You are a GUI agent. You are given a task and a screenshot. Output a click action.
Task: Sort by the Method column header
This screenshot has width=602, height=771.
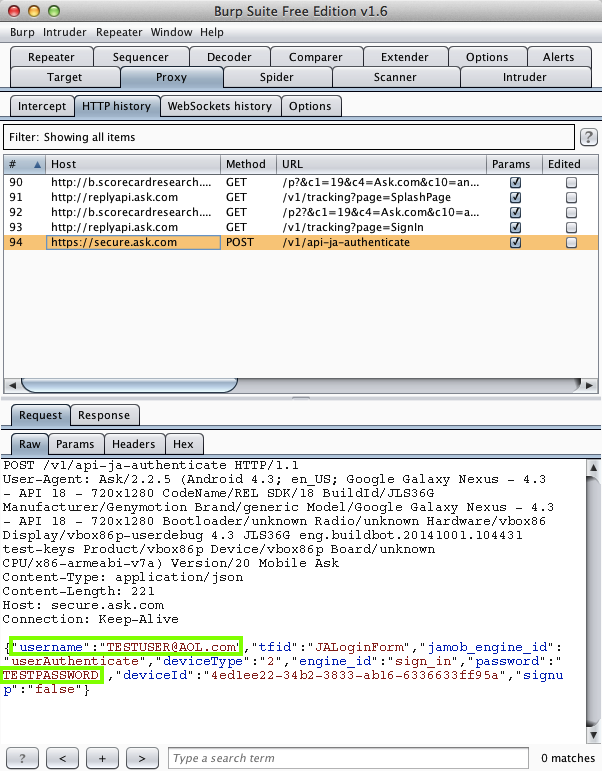(248, 164)
